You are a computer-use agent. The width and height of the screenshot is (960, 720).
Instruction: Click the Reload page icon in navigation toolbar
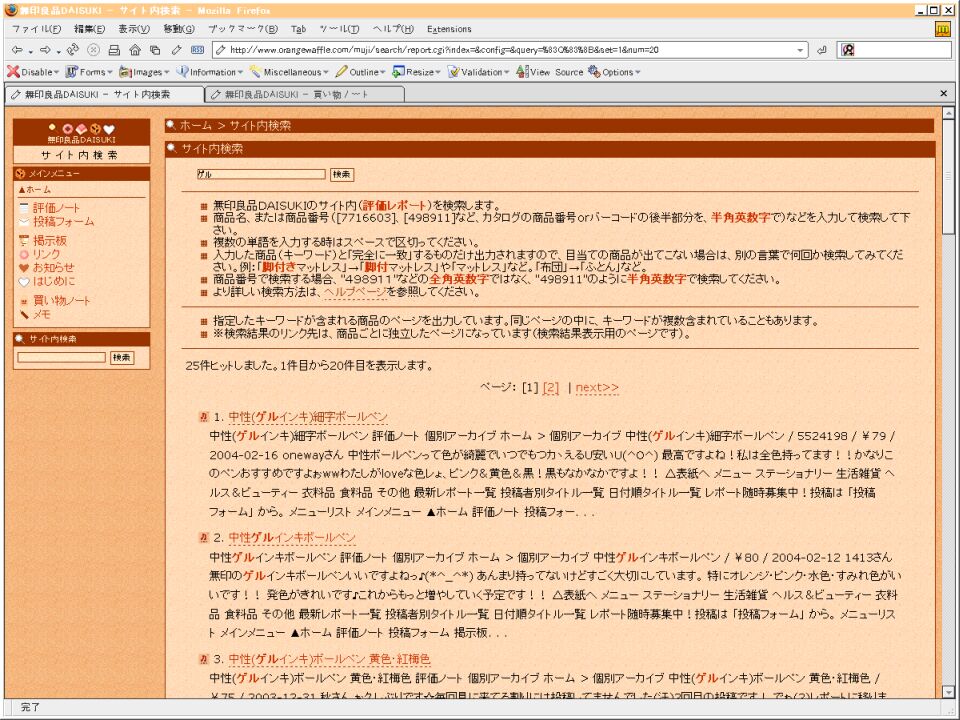coord(73,50)
